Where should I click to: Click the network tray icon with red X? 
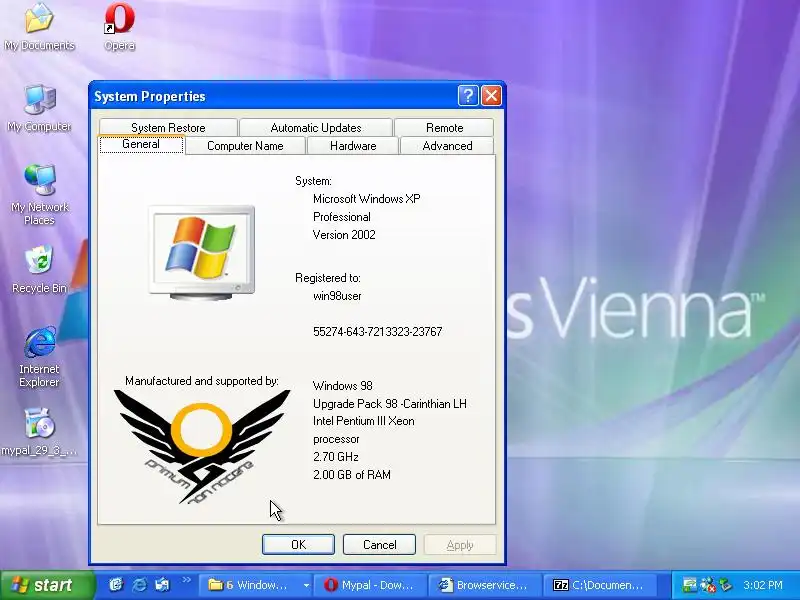708,585
